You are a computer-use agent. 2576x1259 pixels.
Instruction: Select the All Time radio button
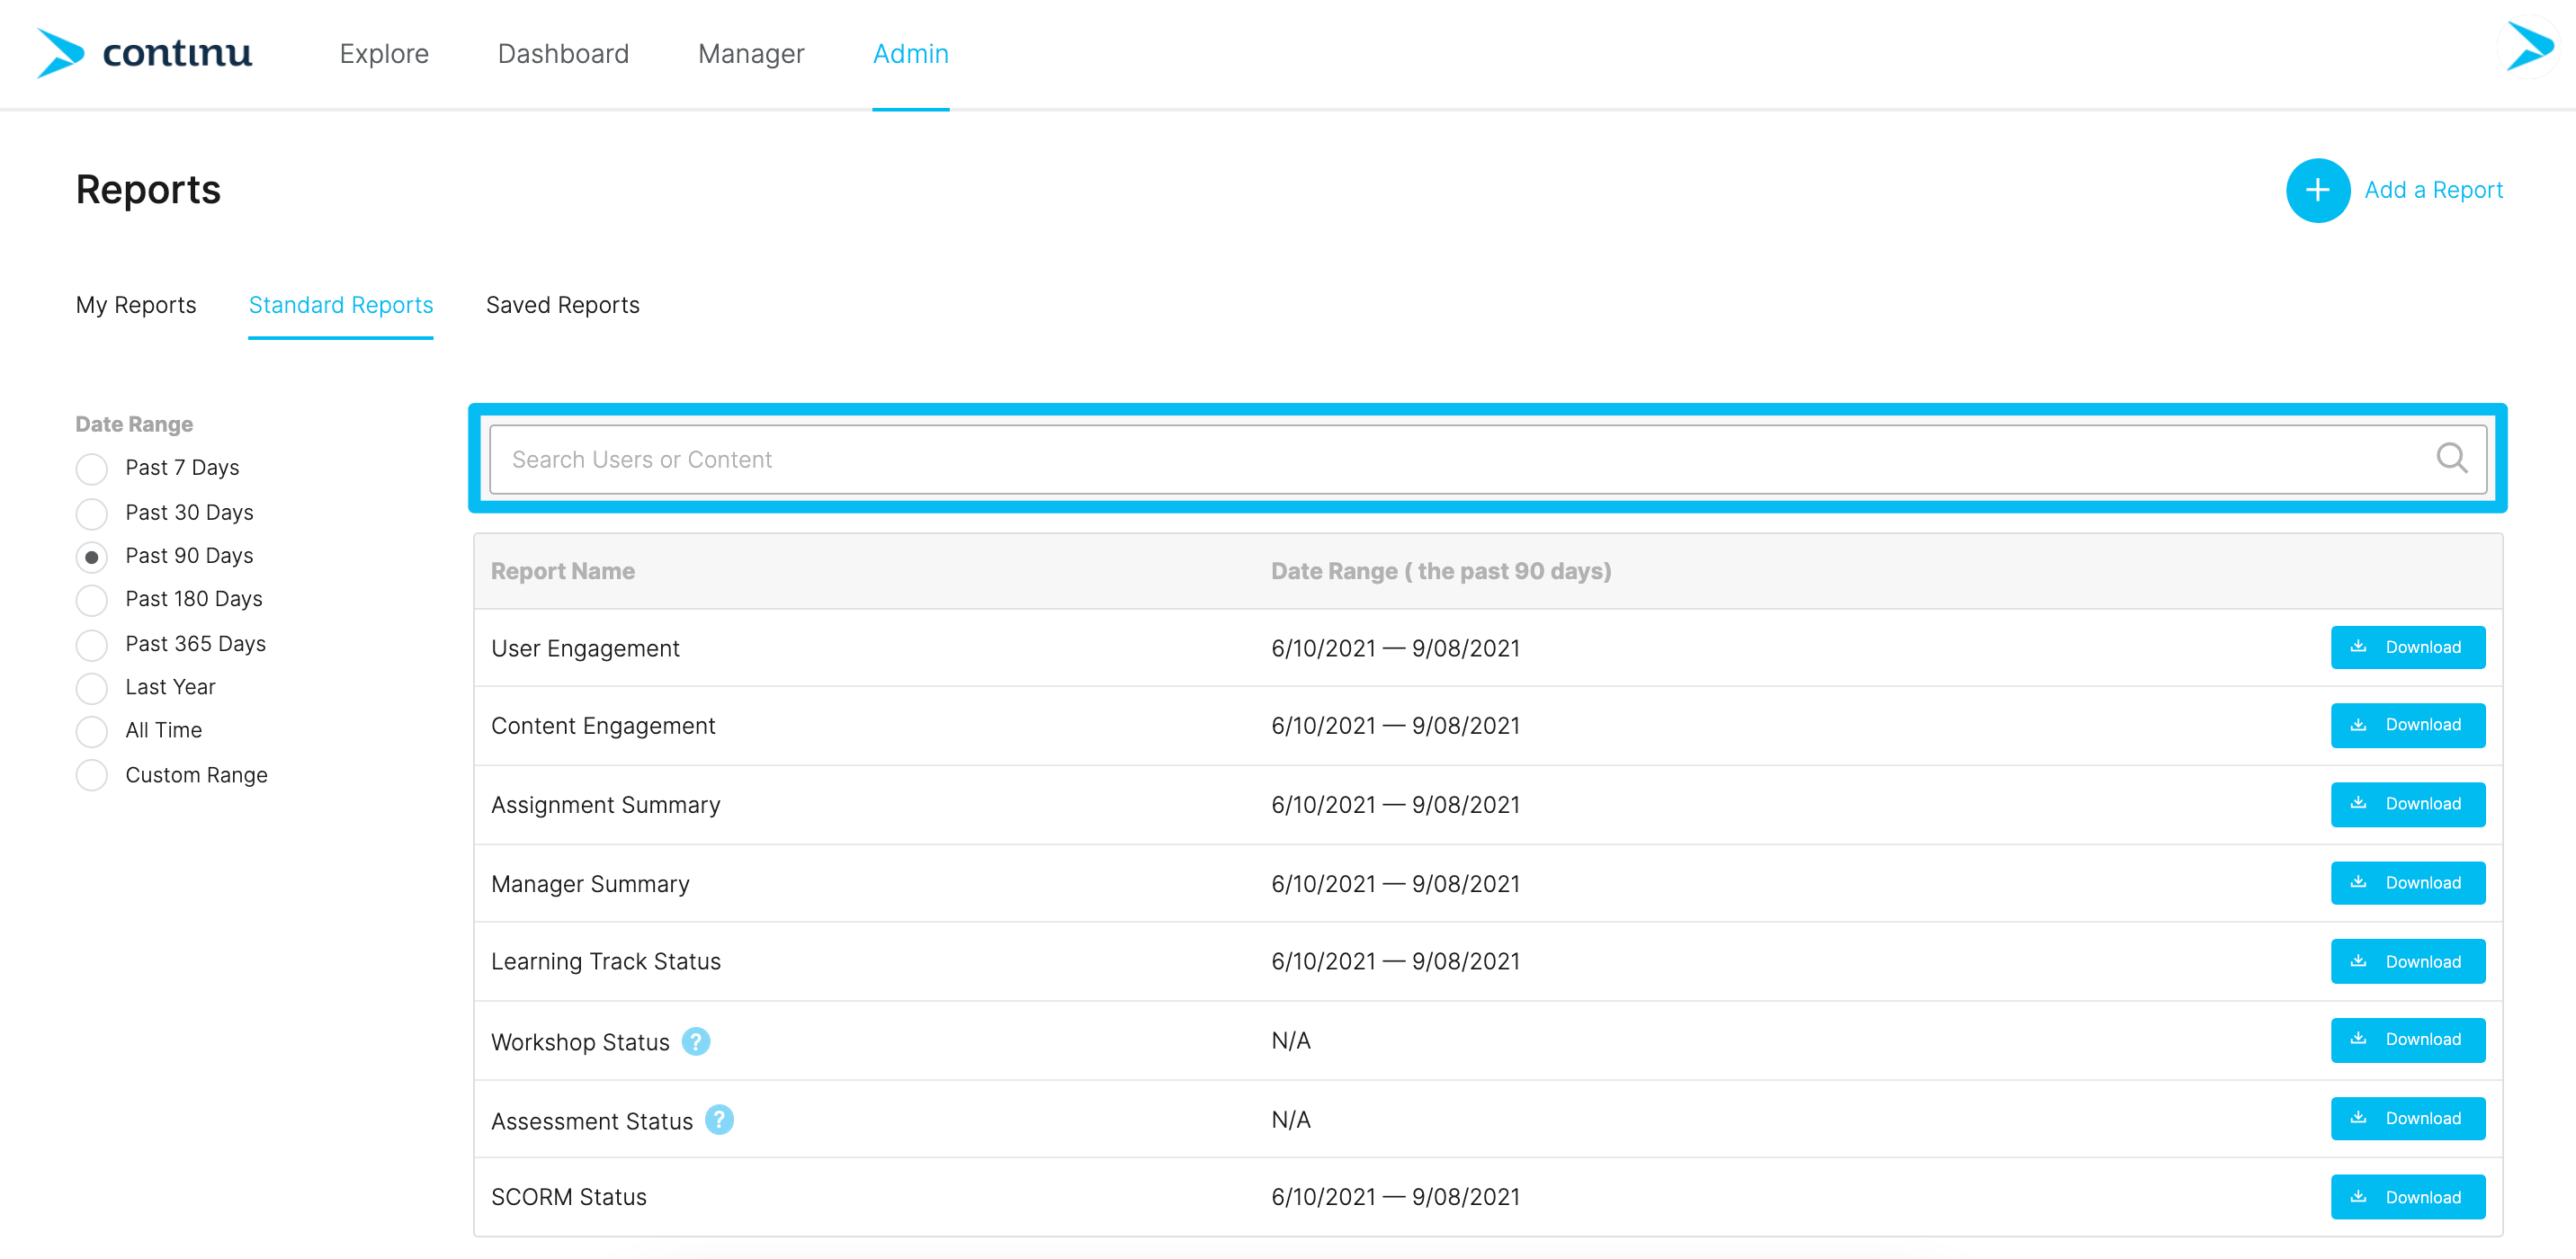[x=92, y=731]
